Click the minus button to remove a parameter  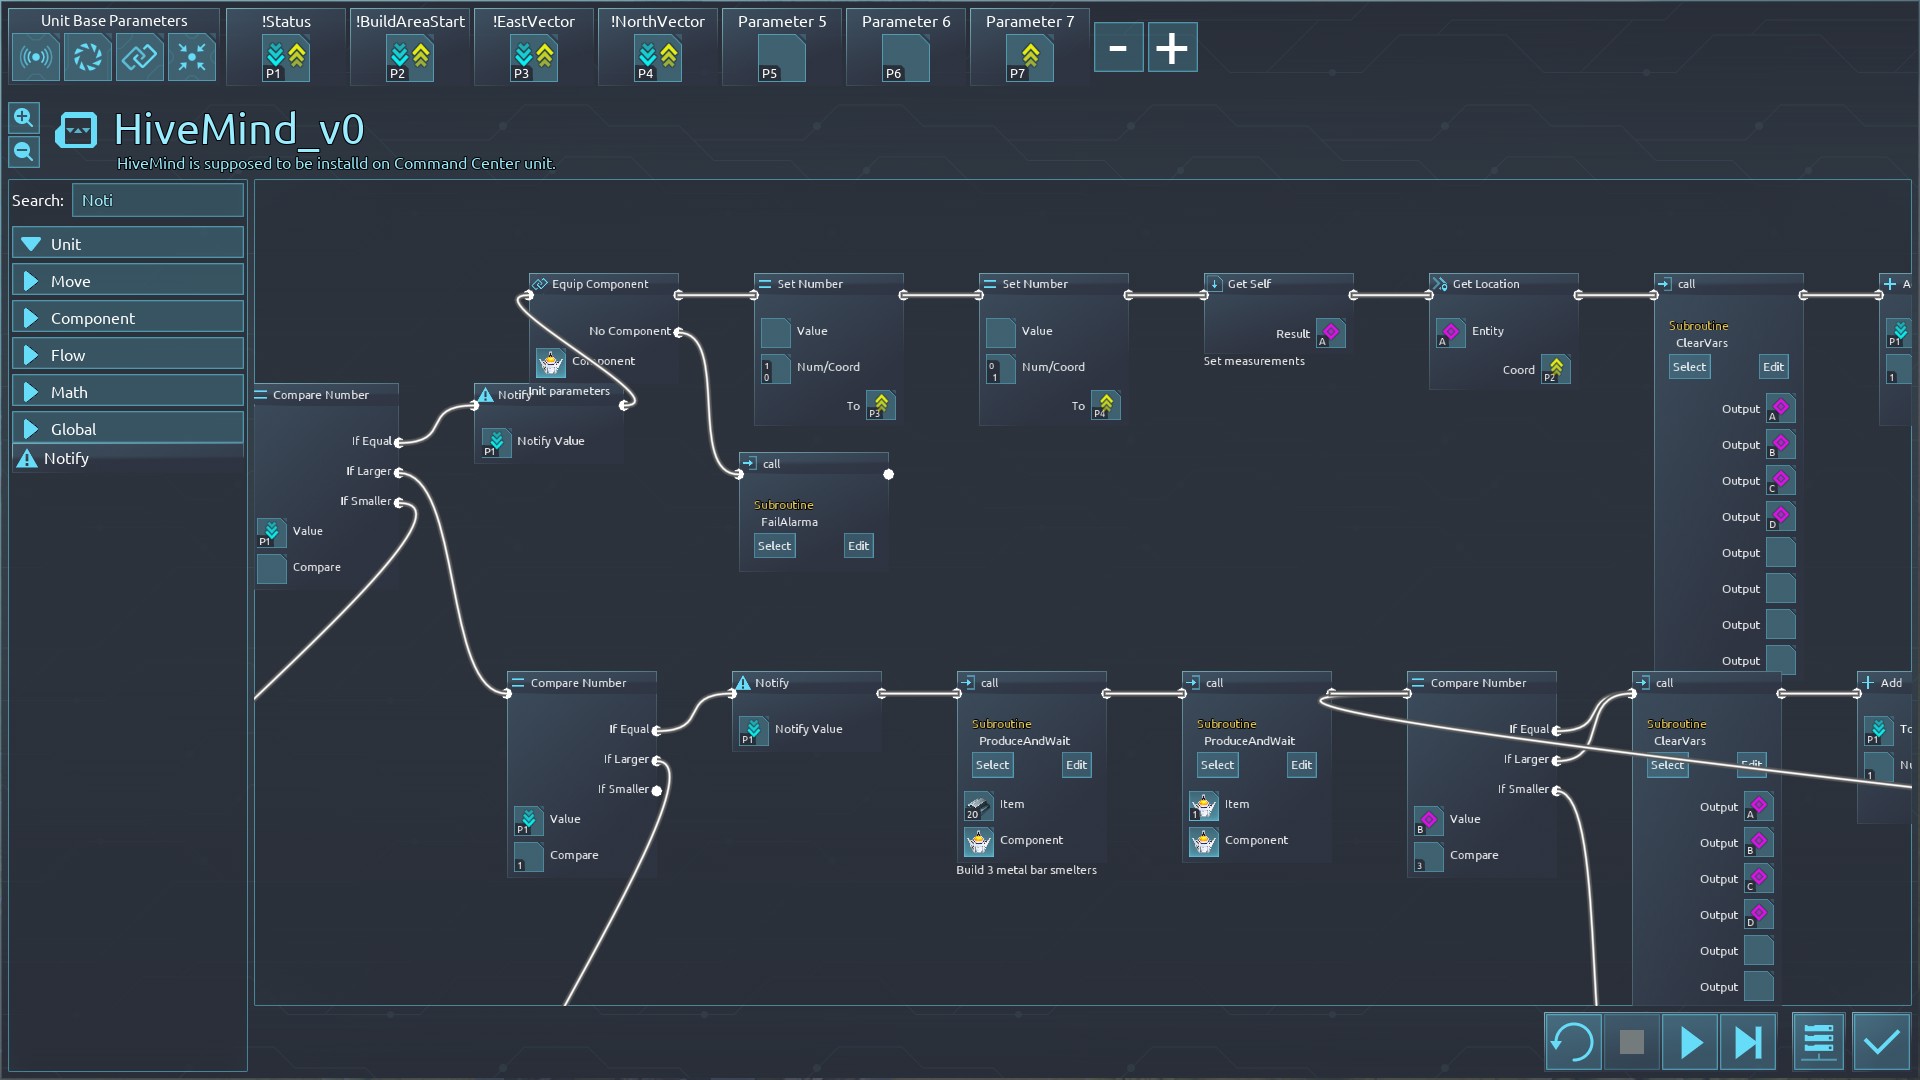(1118, 48)
